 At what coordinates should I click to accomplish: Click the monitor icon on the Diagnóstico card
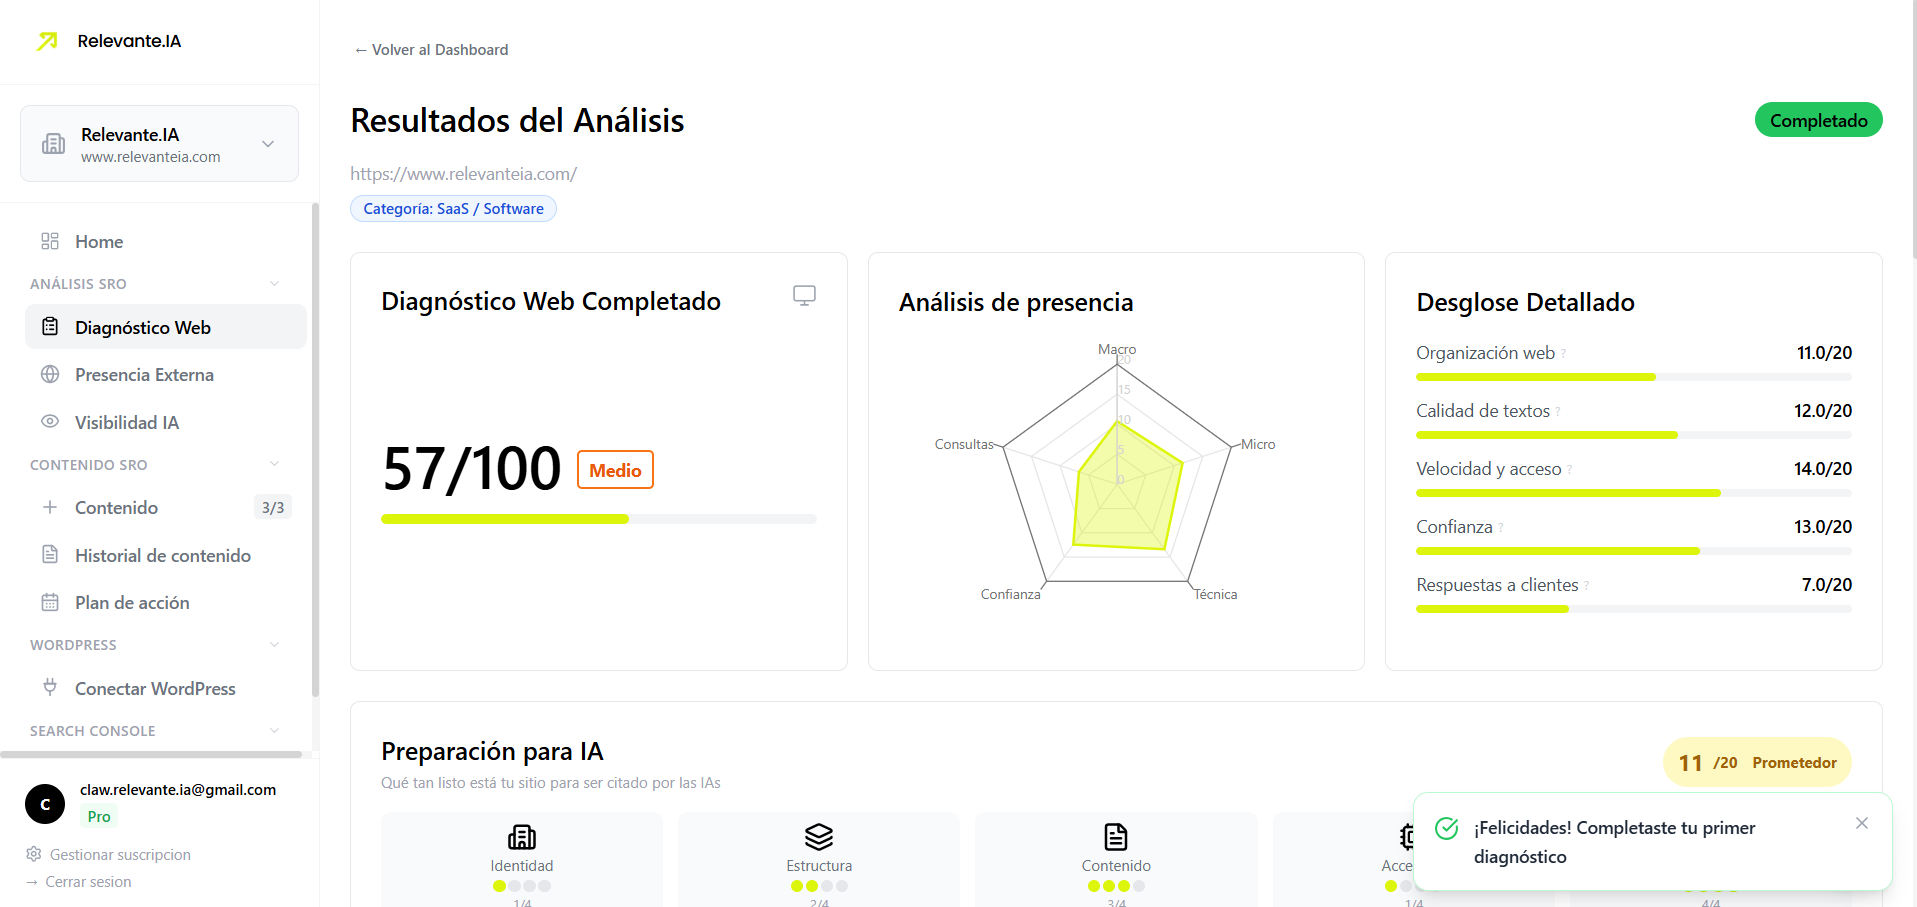[804, 295]
